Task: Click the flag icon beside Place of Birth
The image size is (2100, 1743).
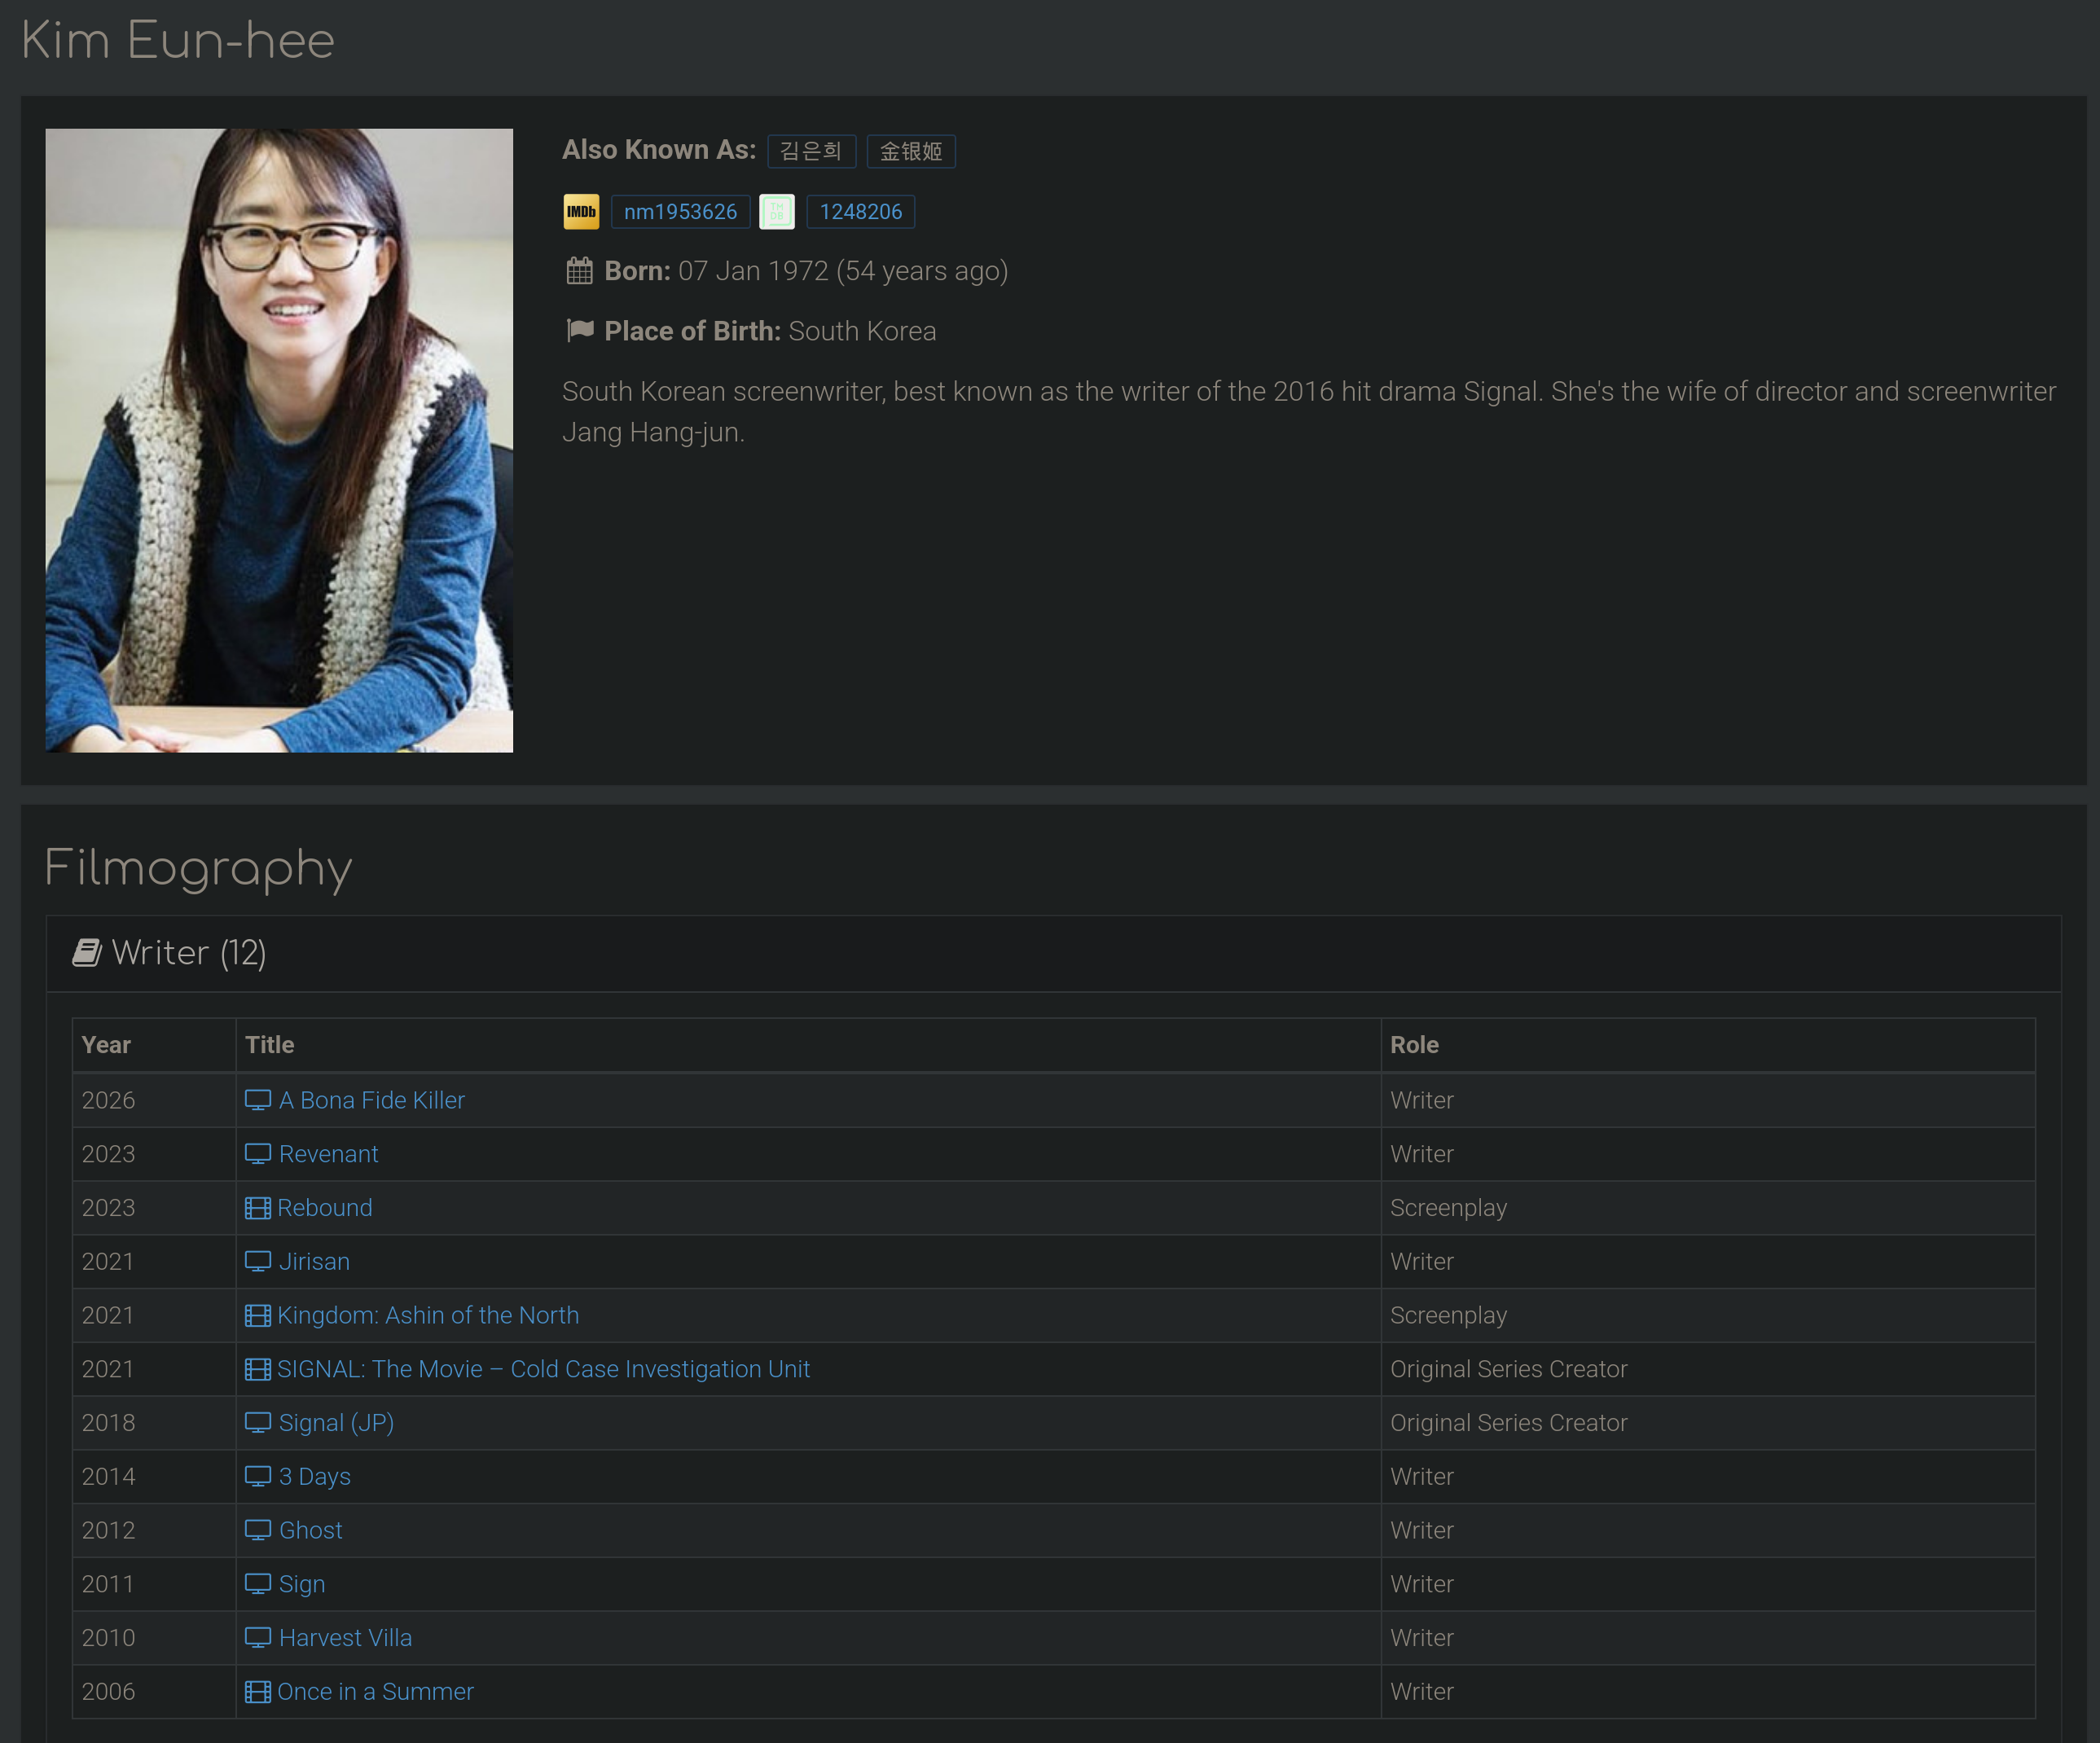Action: 580,331
